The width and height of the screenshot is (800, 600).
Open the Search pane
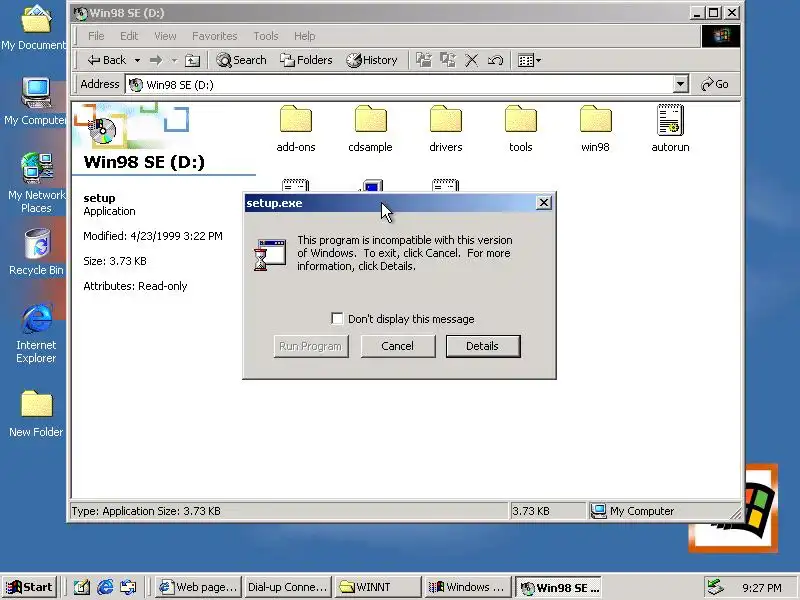coord(241,60)
